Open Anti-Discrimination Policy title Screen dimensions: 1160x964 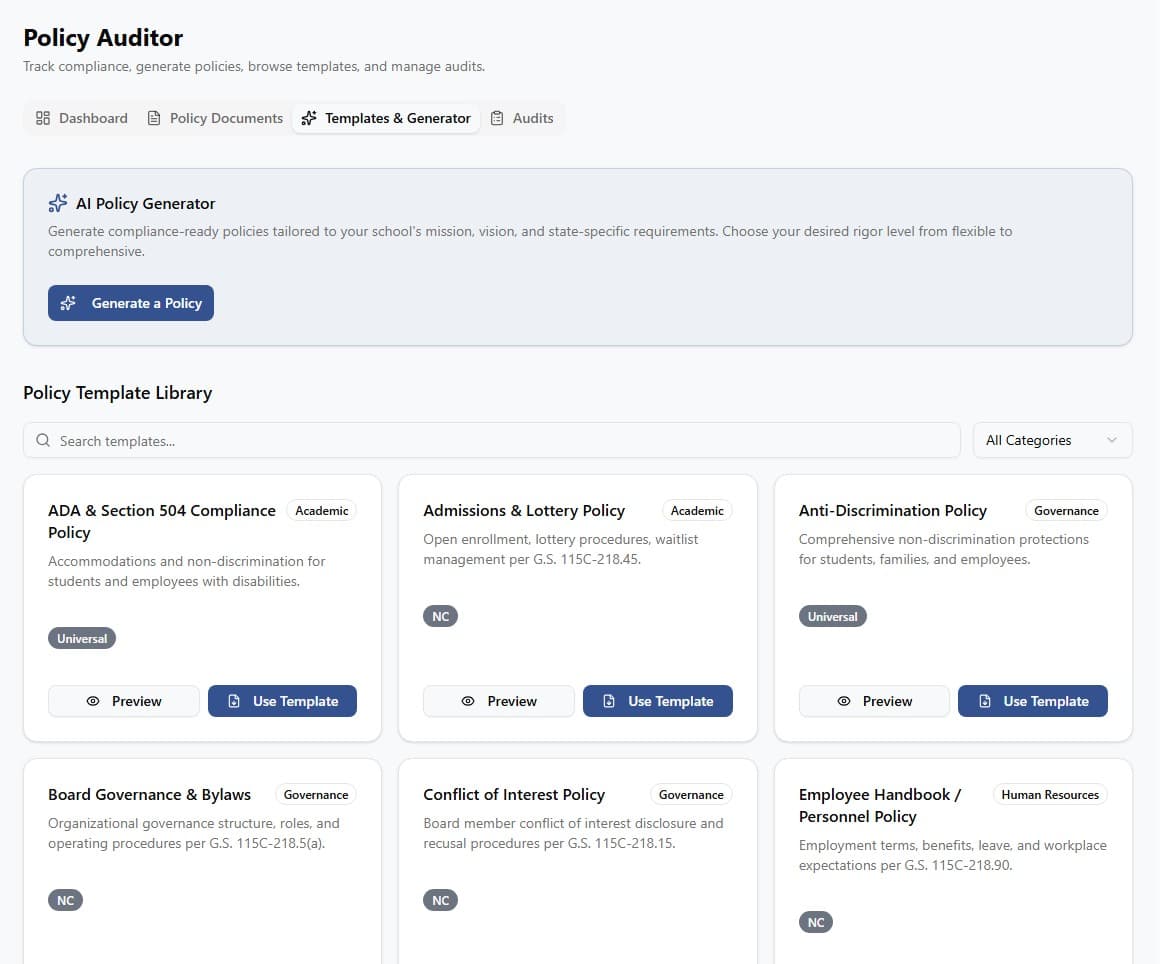(x=893, y=510)
